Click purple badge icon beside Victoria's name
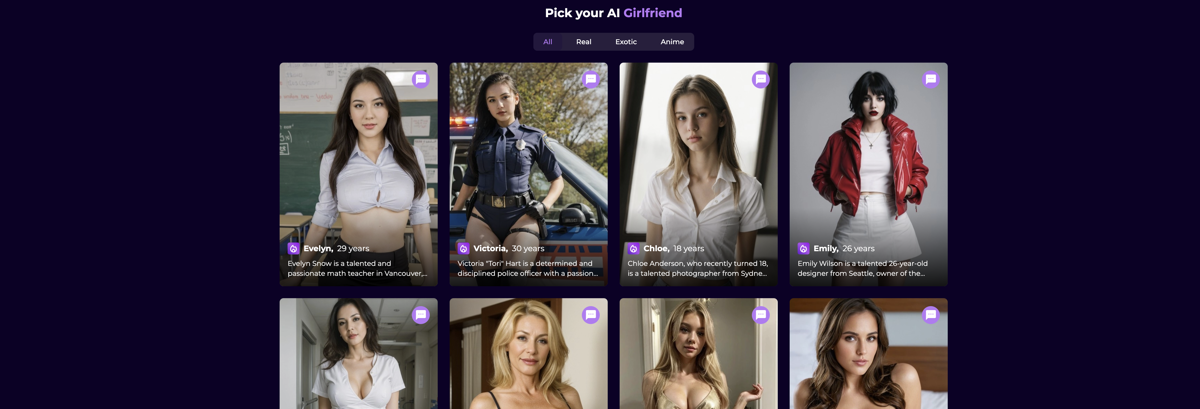The image size is (1200, 409). (x=464, y=248)
